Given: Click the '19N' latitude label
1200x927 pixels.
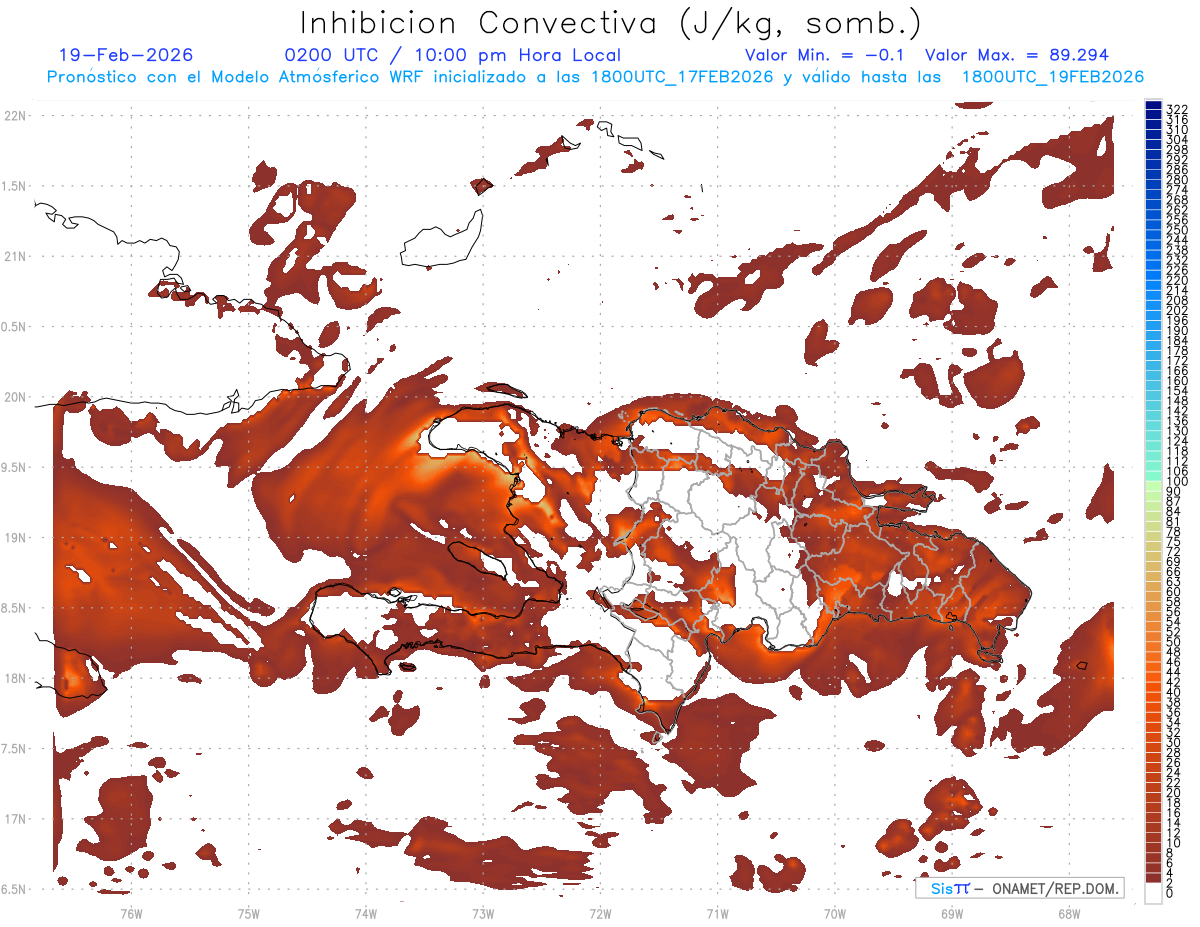Looking at the screenshot, I should point(16,538).
